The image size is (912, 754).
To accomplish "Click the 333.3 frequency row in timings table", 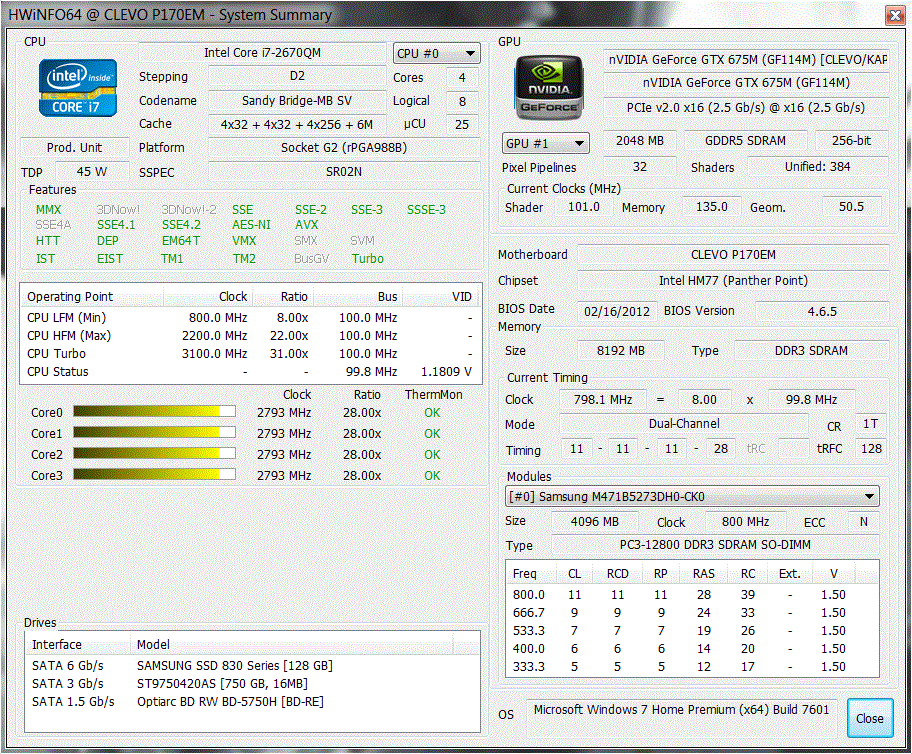I will pyautogui.click(x=692, y=667).
